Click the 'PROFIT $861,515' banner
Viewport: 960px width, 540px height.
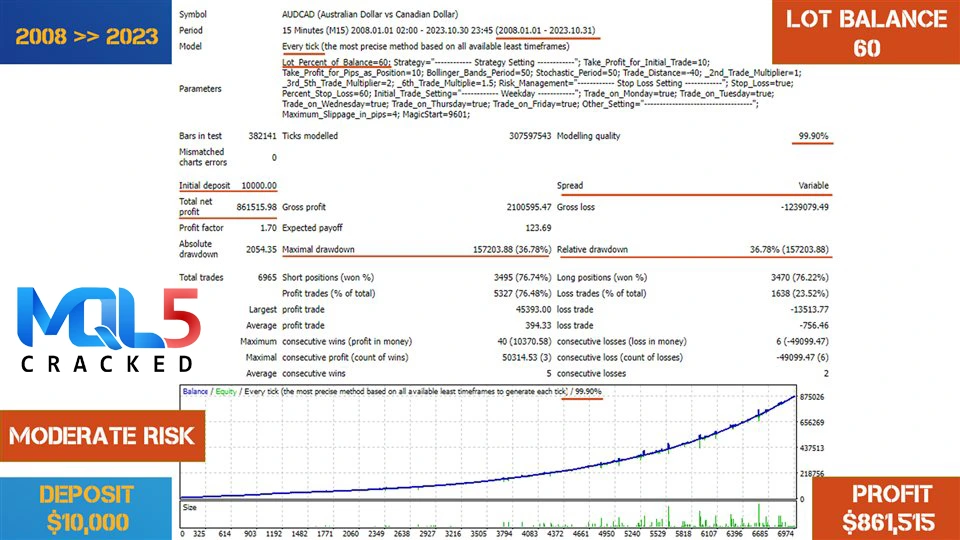point(886,508)
